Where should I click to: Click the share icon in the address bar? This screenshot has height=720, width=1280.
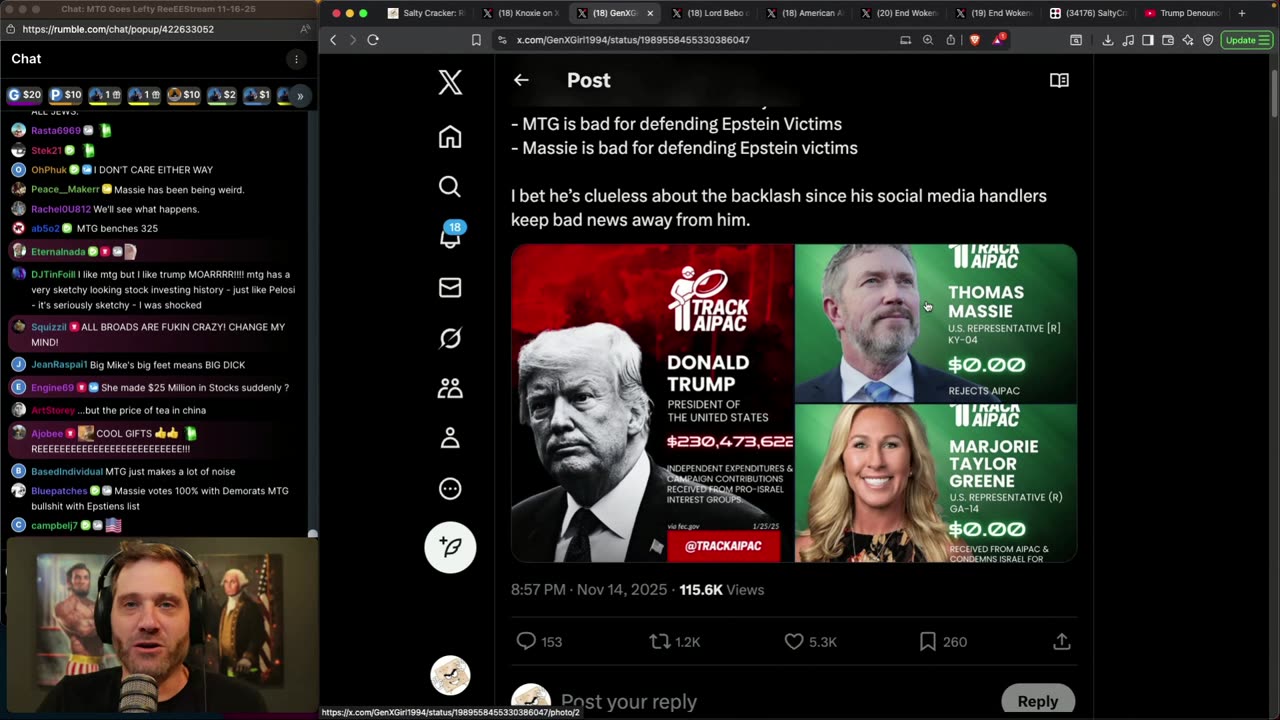point(950,40)
